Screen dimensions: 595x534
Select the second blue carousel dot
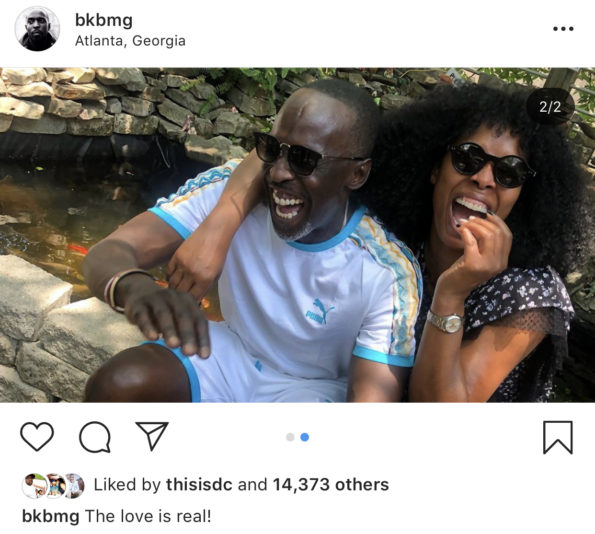305,437
